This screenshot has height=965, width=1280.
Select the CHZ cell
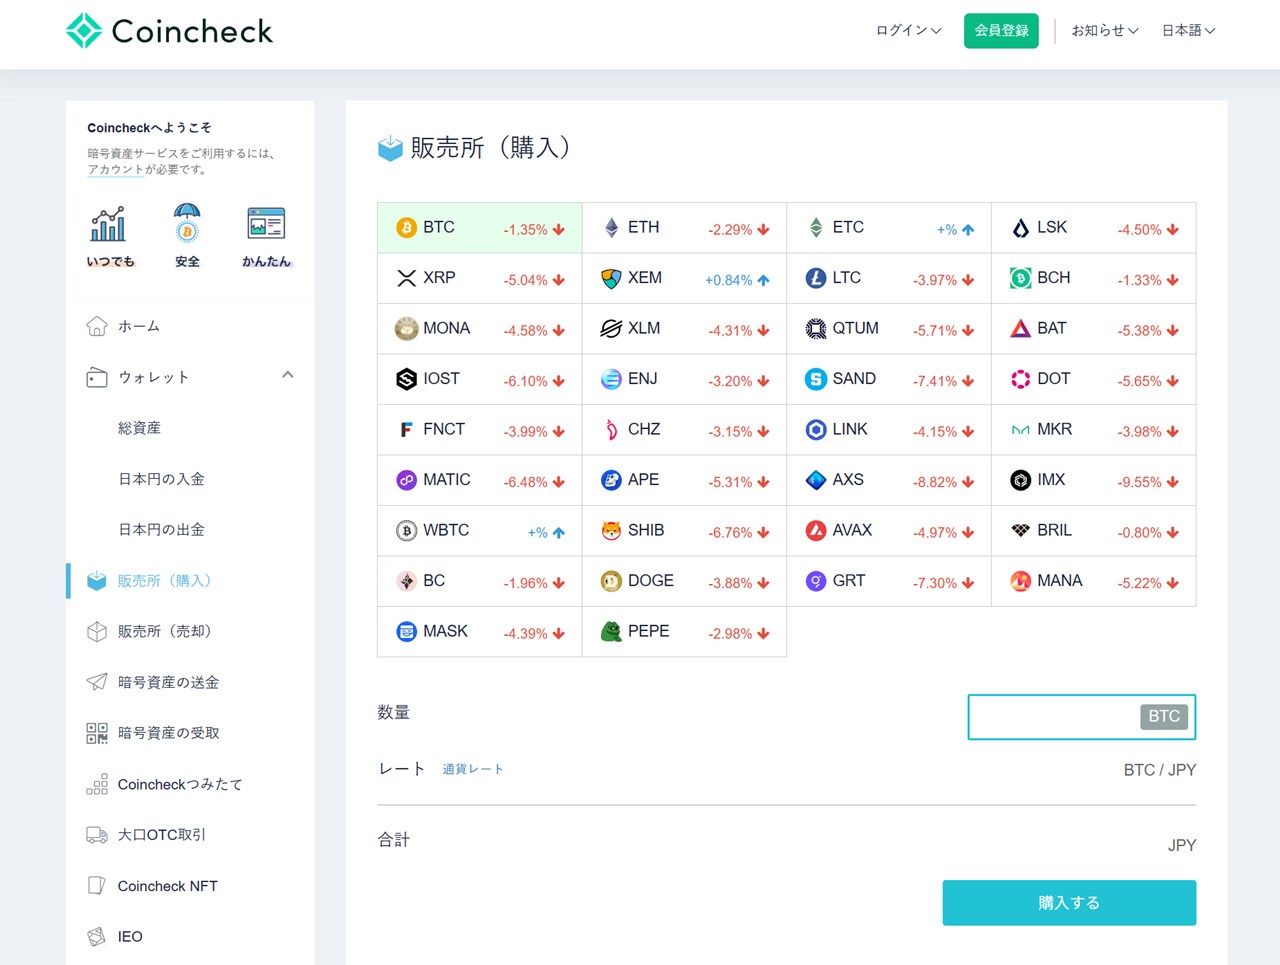684,430
